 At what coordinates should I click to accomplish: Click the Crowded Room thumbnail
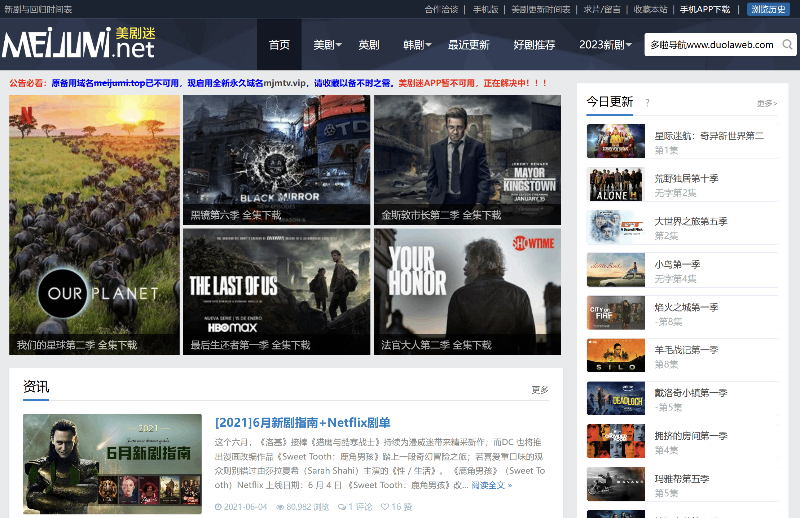point(616,441)
